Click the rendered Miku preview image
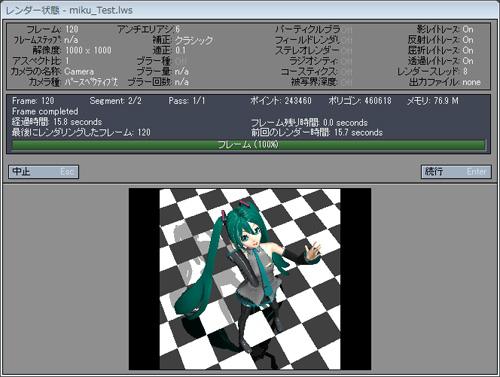500x377 pixels. 250,279
